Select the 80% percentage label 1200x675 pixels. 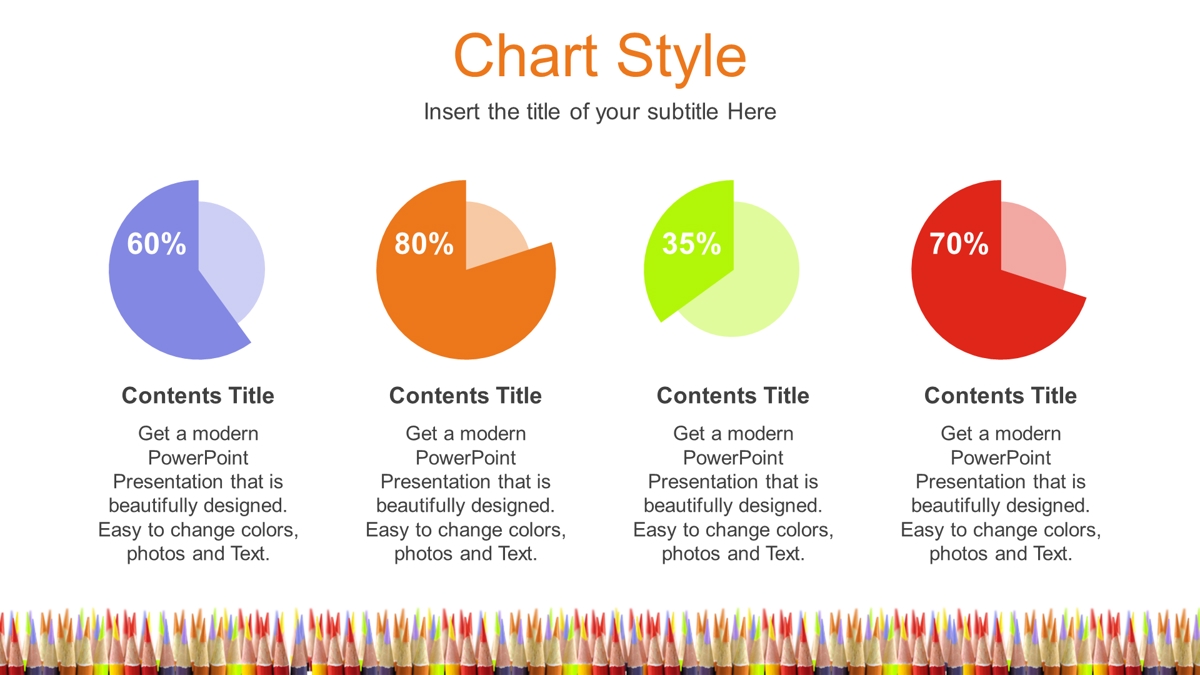click(424, 244)
